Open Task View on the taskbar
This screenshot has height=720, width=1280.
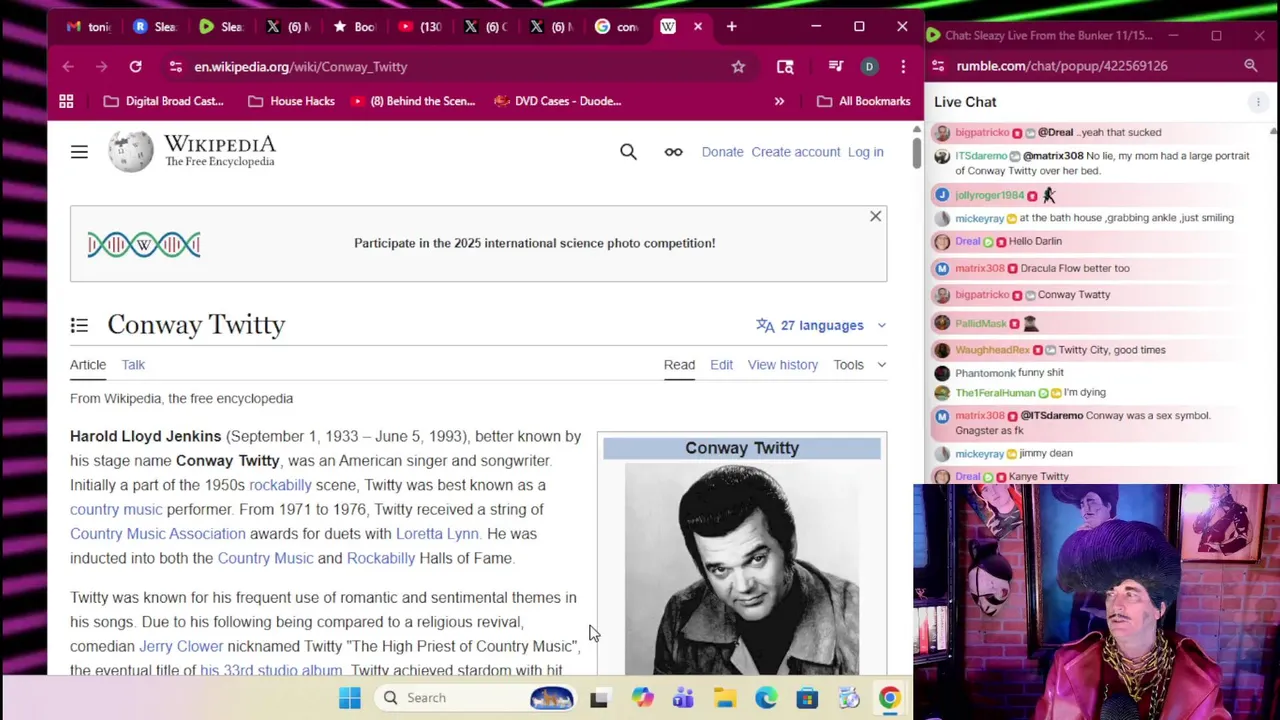point(599,698)
